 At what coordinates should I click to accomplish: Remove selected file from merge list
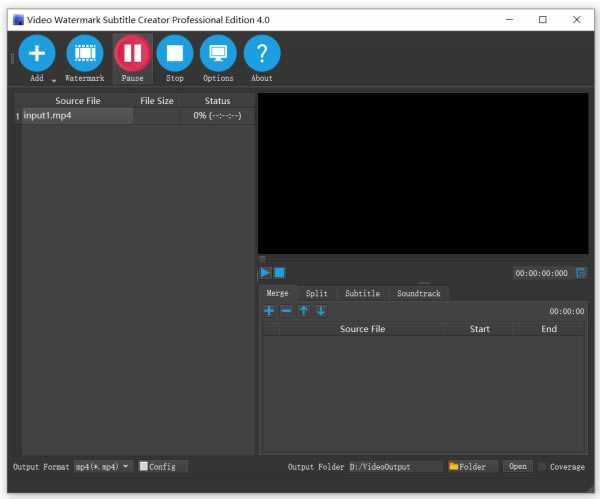click(286, 311)
